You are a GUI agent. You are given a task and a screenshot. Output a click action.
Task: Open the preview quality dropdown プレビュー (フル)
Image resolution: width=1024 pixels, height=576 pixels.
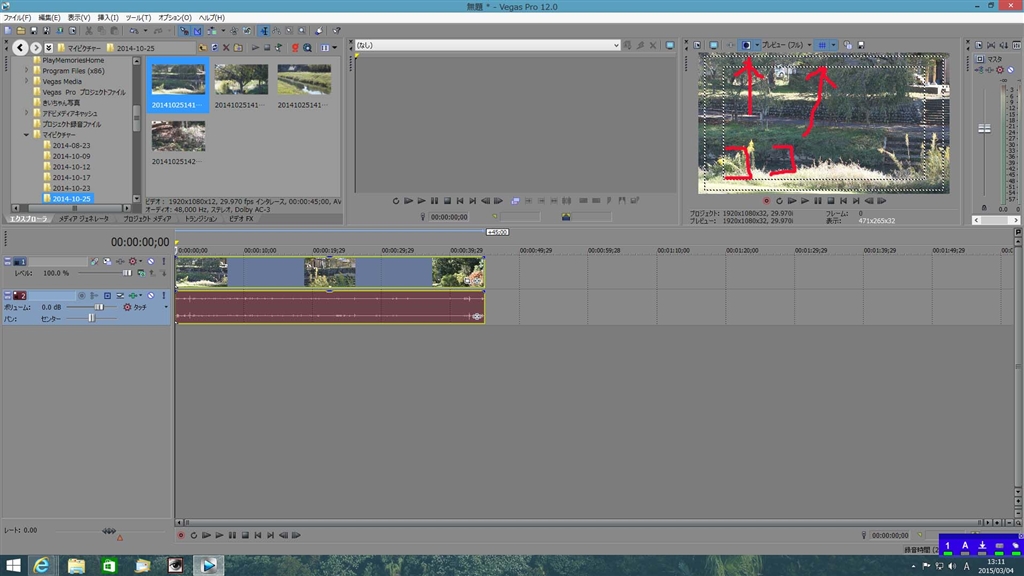click(x=786, y=45)
